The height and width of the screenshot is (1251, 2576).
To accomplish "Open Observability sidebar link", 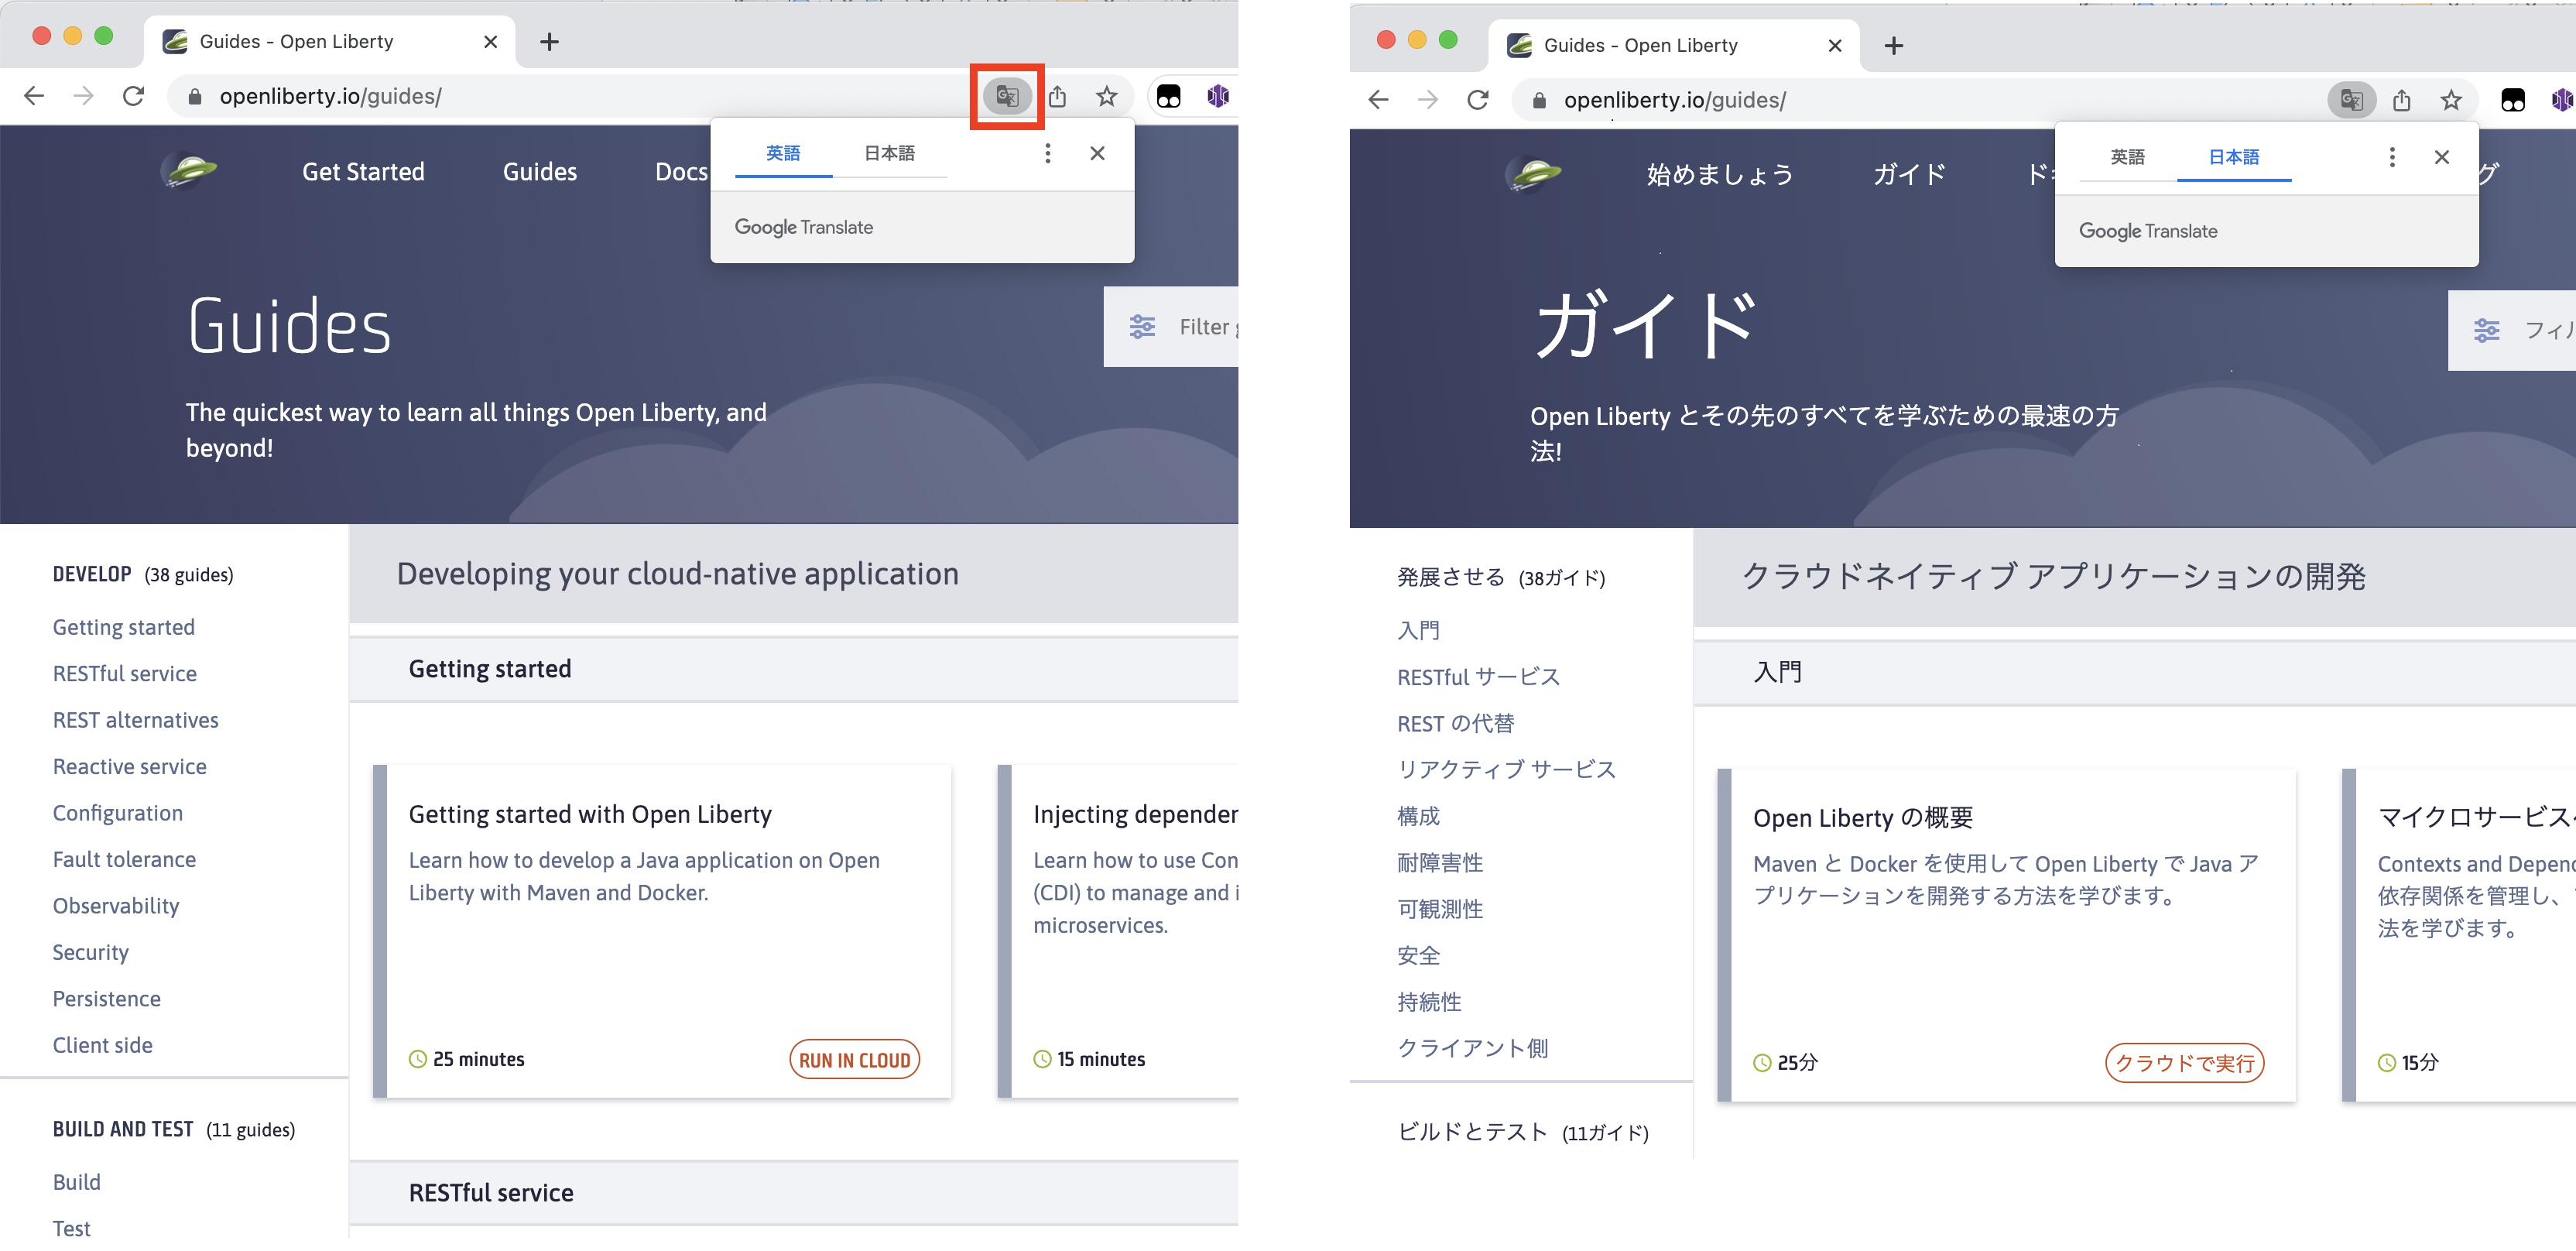I will 116,907.
